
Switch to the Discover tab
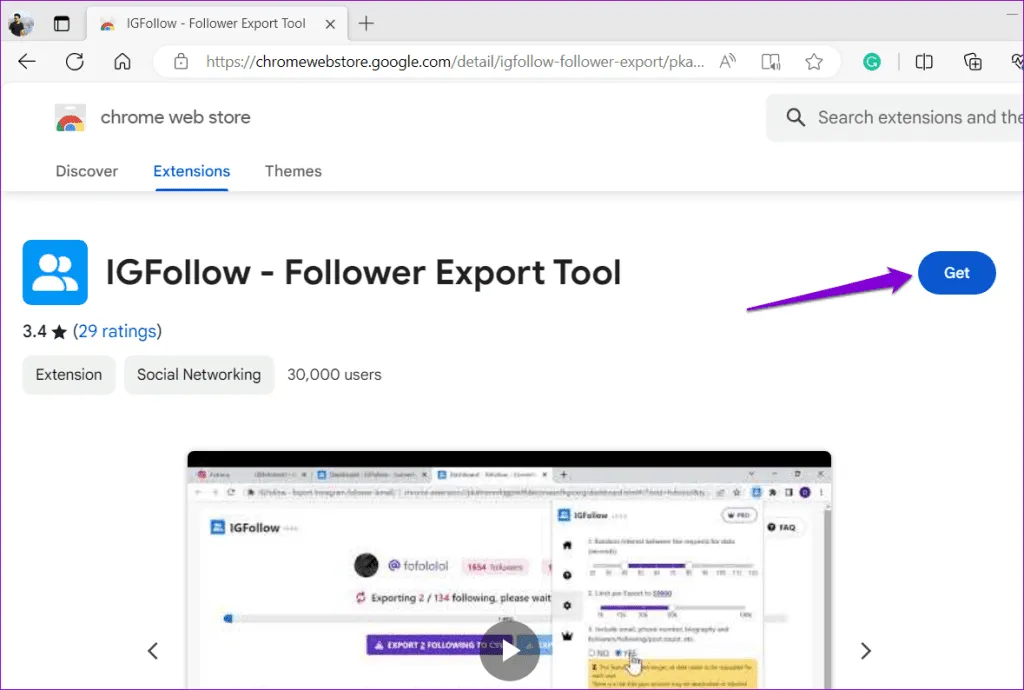click(87, 171)
